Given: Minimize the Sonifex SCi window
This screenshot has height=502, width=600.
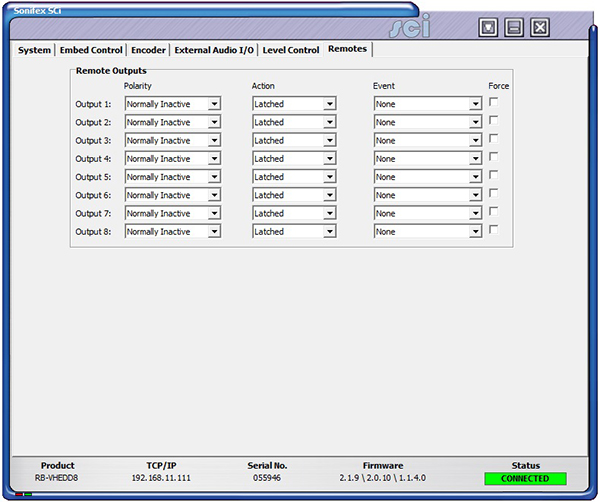Looking at the screenshot, I should (x=514, y=27).
